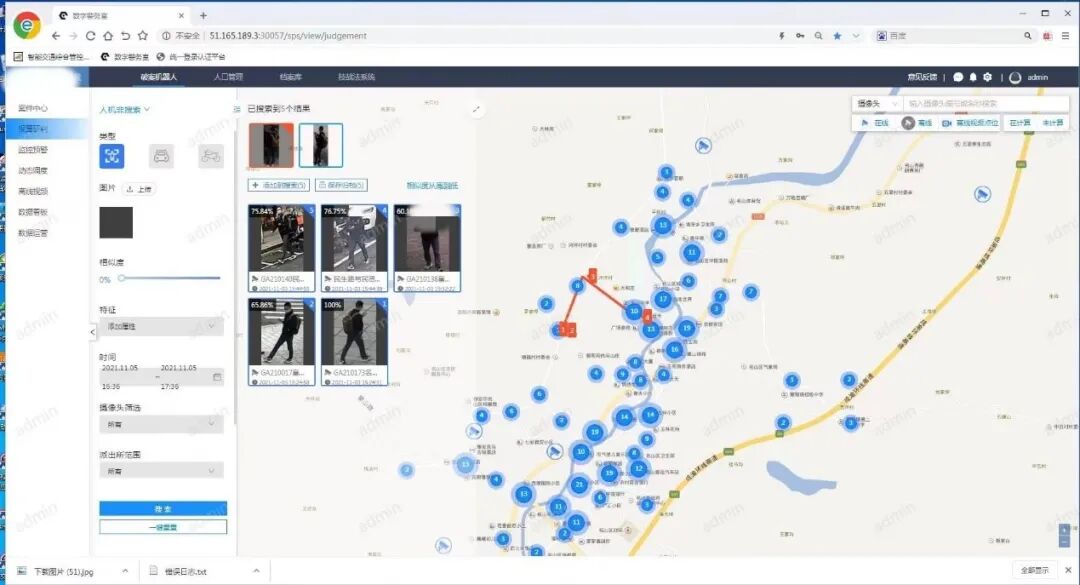
Task: Click the bookmark star outline icon
Action: pyautogui.click(x=143, y=36)
